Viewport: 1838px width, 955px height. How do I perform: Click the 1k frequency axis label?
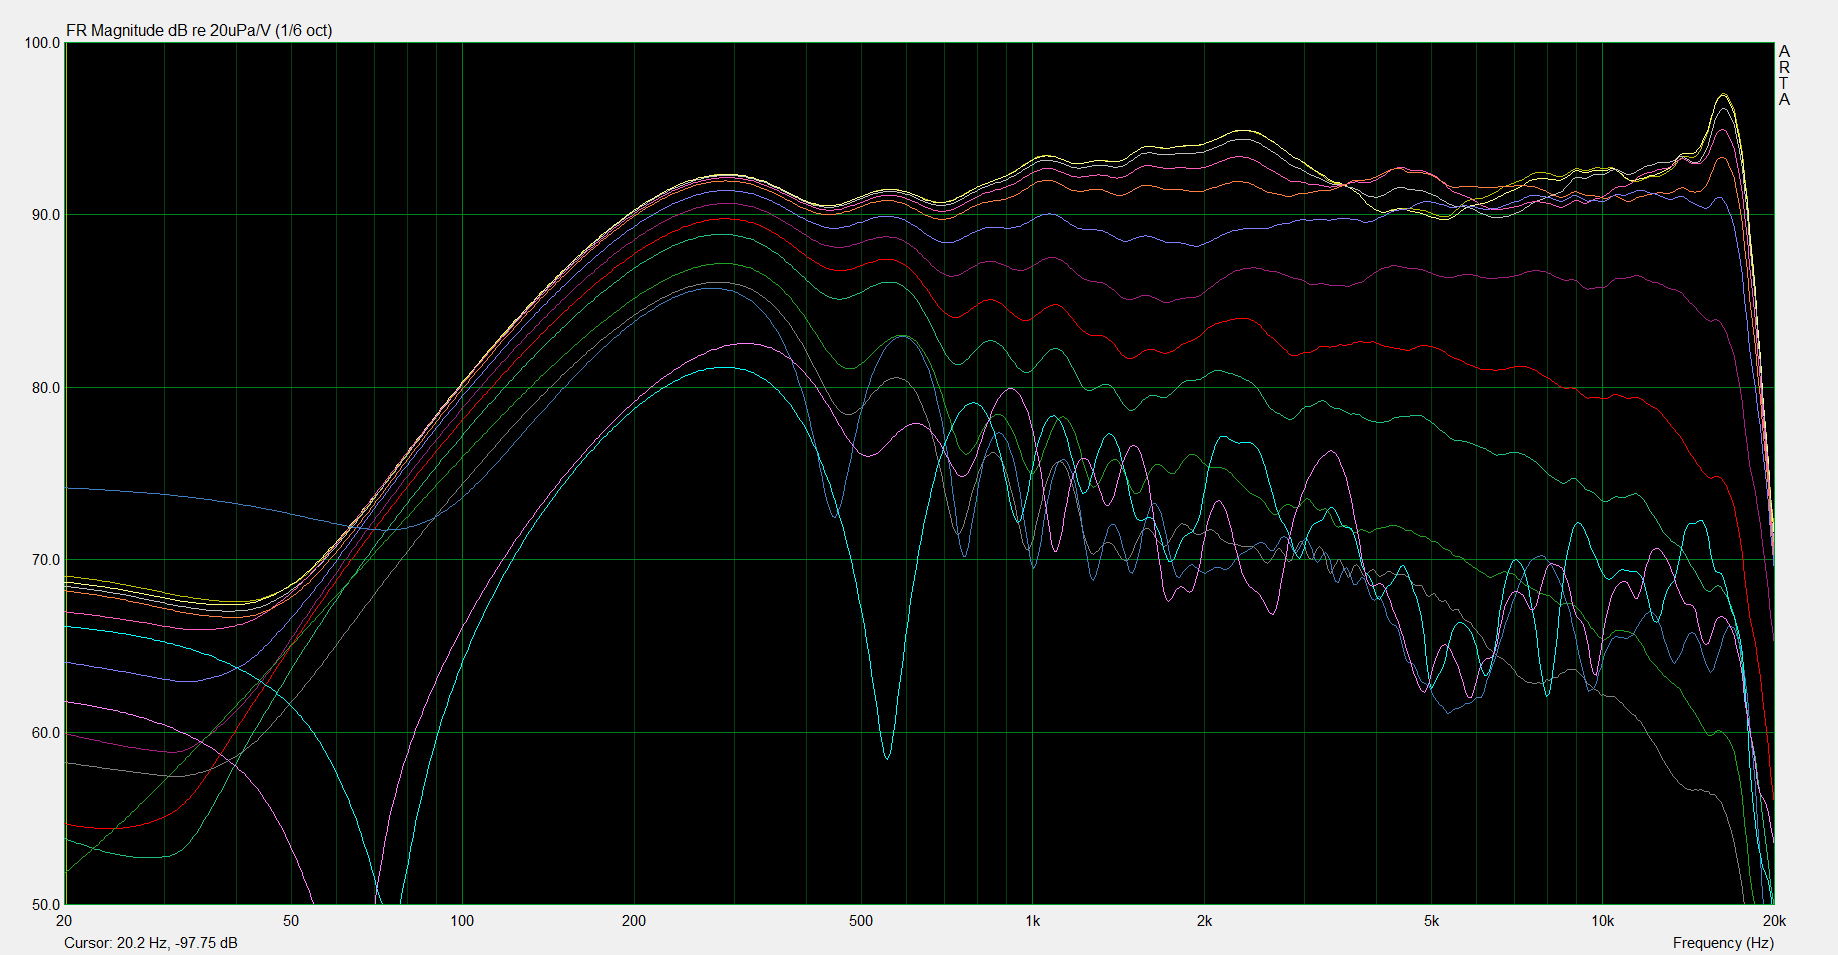pos(1033,921)
